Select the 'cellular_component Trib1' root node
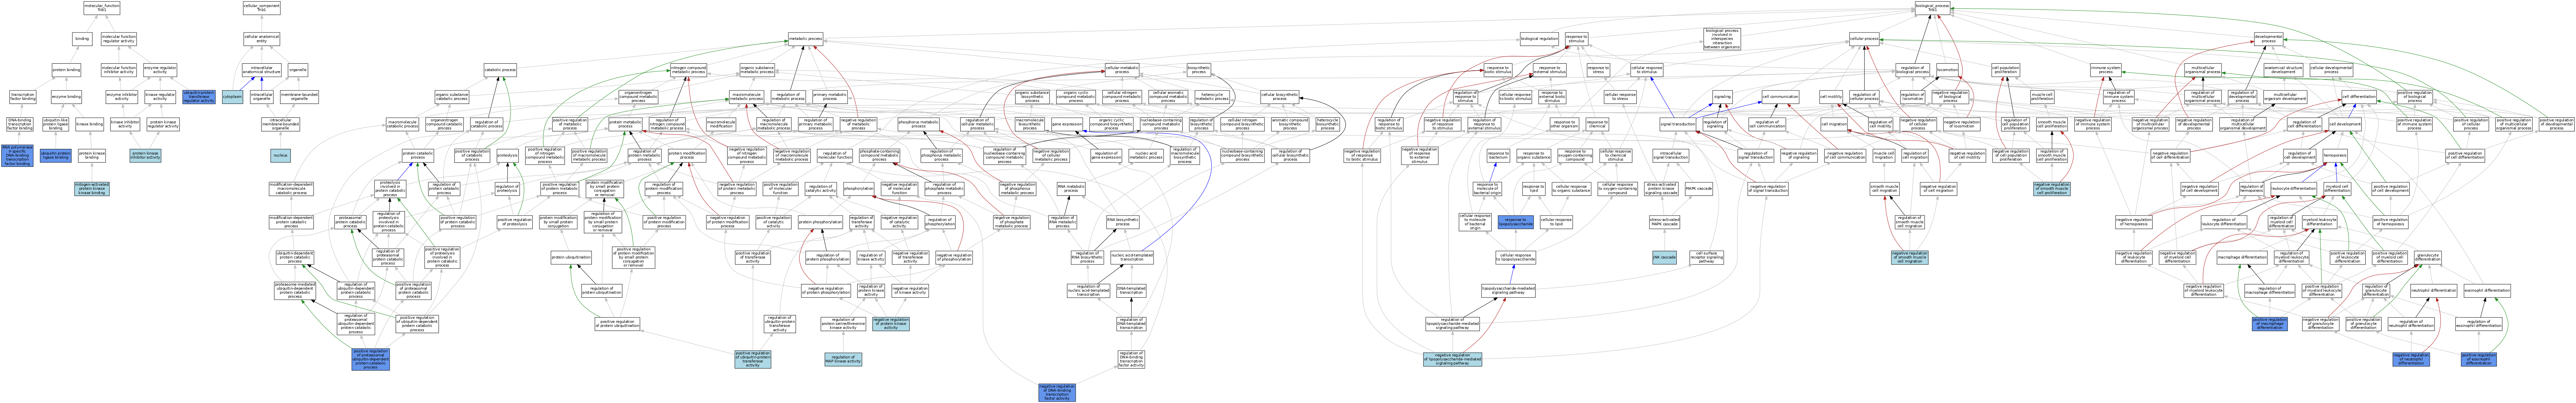 [x=262, y=8]
